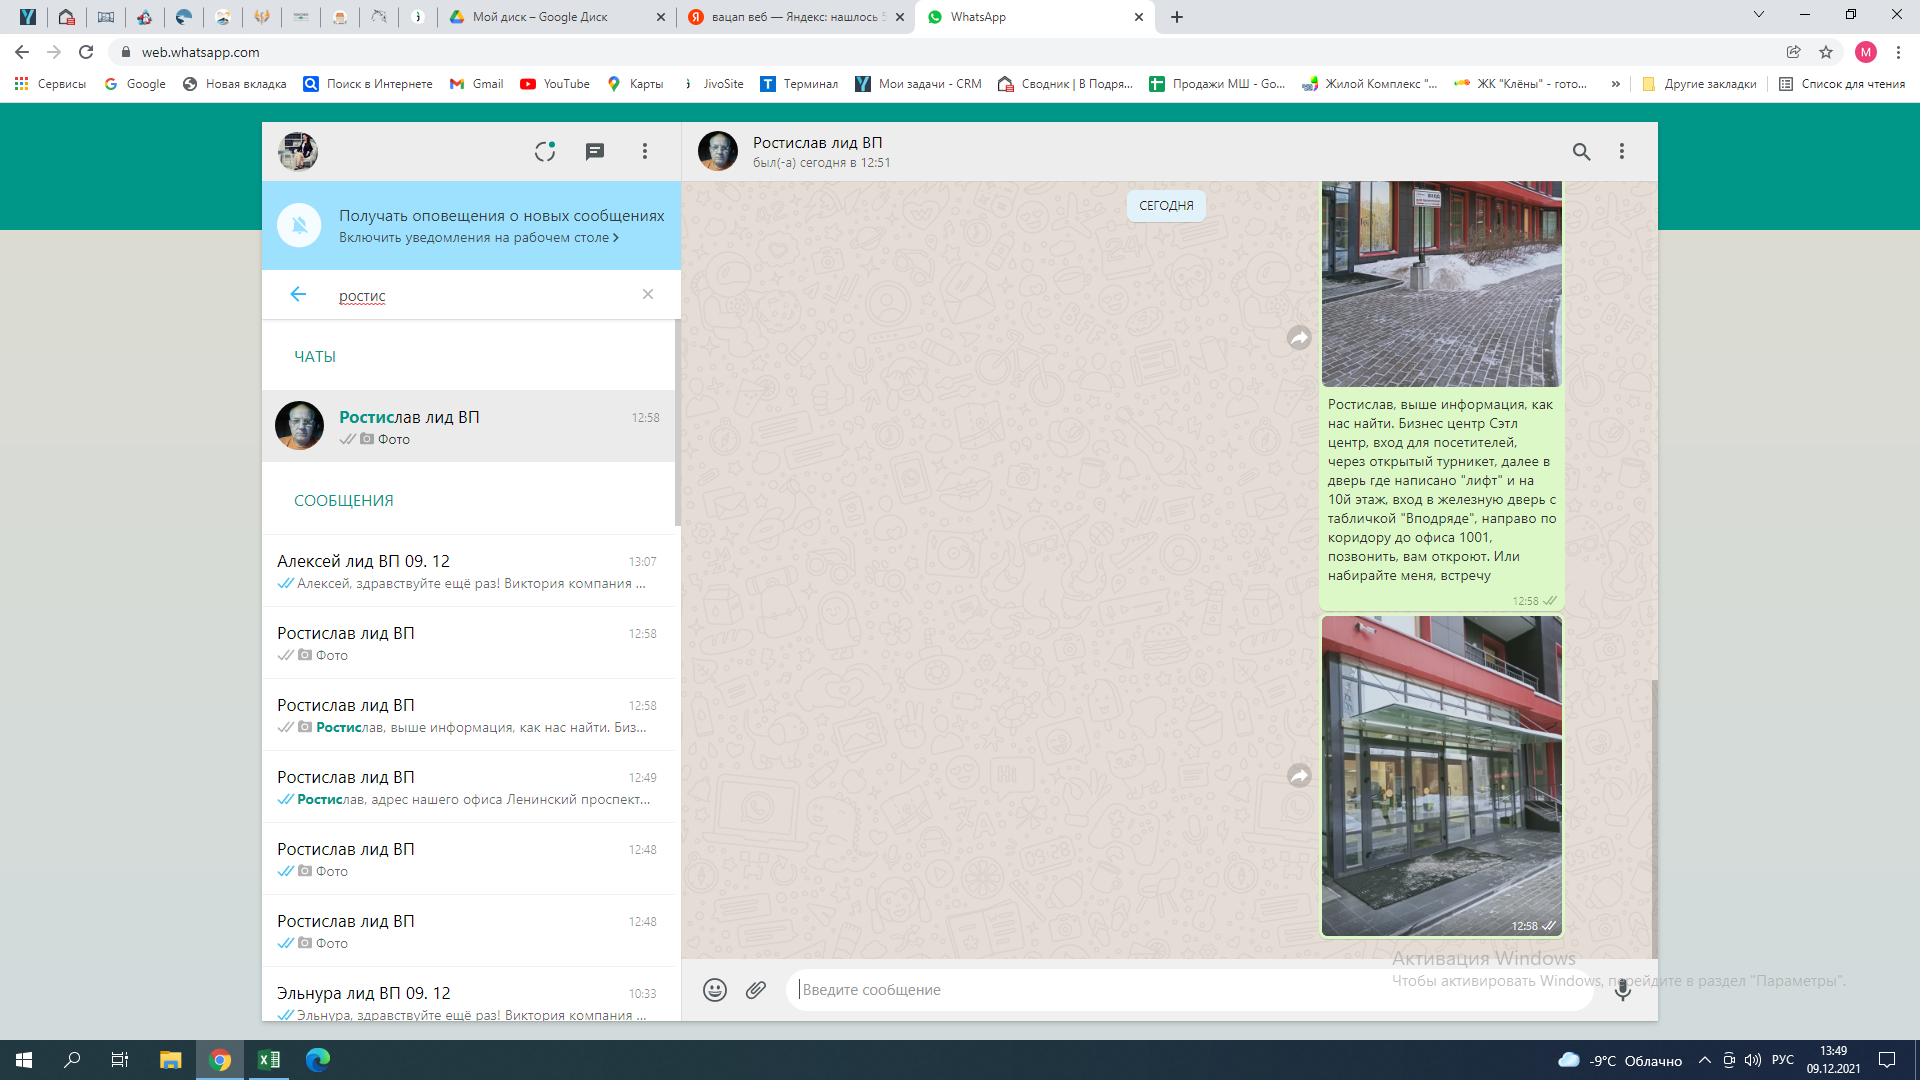Open chat options three-dot menu
The image size is (1920, 1080).
click(1622, 151)
